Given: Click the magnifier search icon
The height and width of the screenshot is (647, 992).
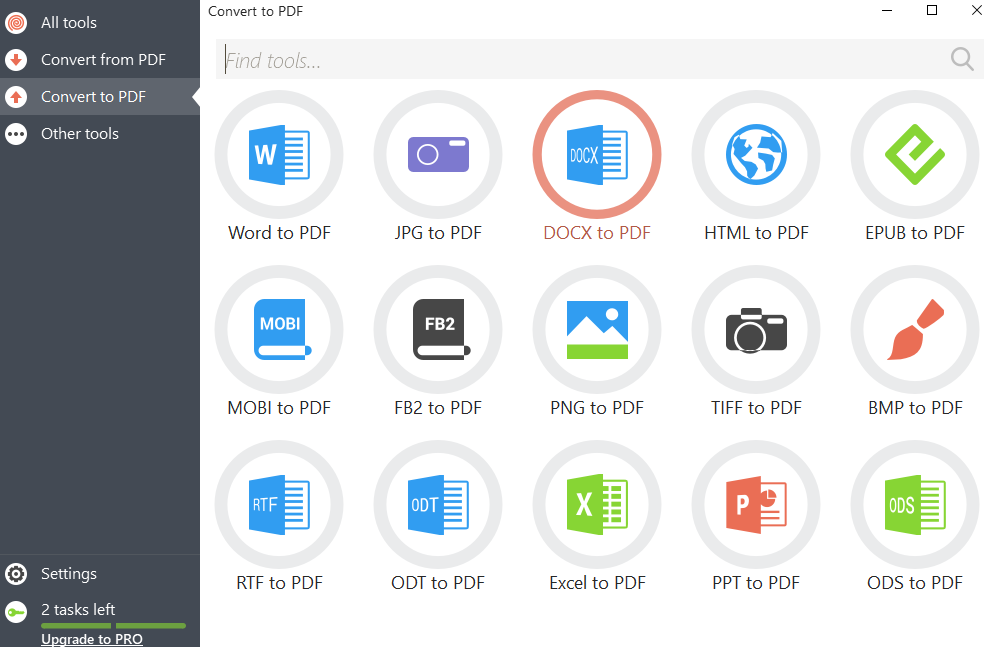Looking at the screenshot, I should tap(962, 59).
